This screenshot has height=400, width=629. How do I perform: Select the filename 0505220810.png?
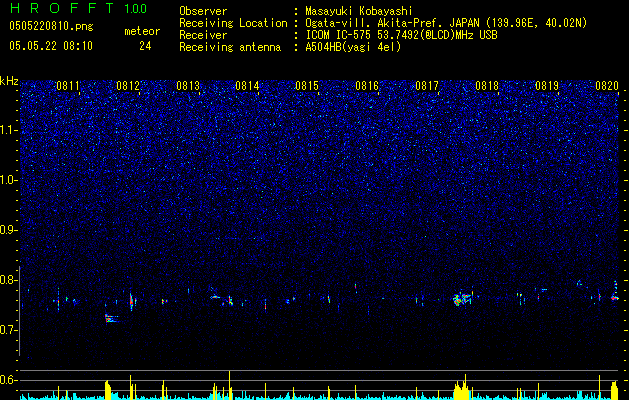51,27
